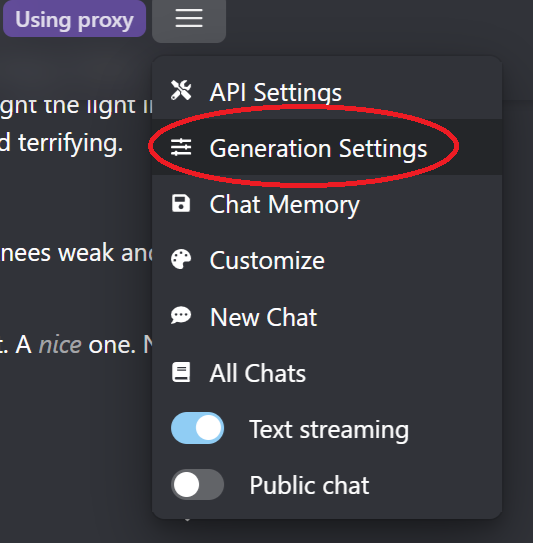Click the Public chat label
The width and height of the screenshot is (533, 543).
click(x=309, y=485)
